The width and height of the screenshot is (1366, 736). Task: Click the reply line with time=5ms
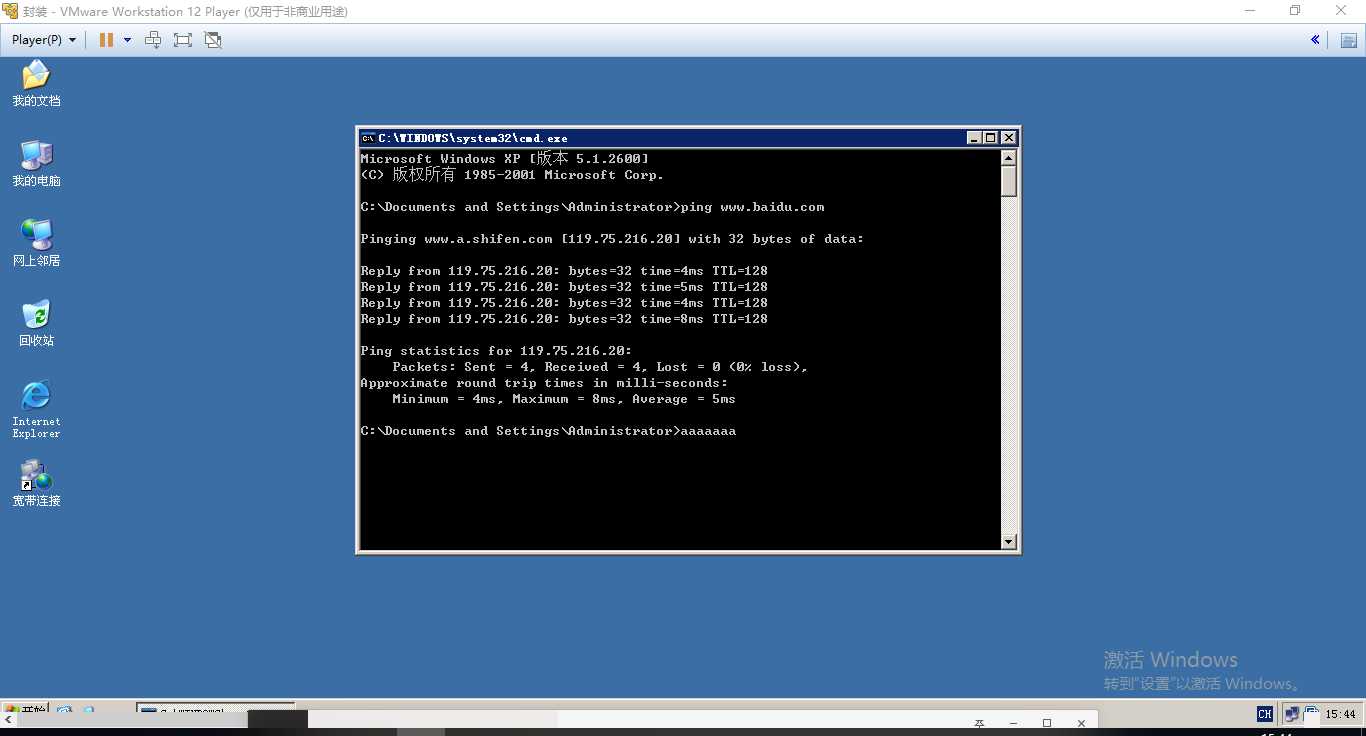(564, 287)
